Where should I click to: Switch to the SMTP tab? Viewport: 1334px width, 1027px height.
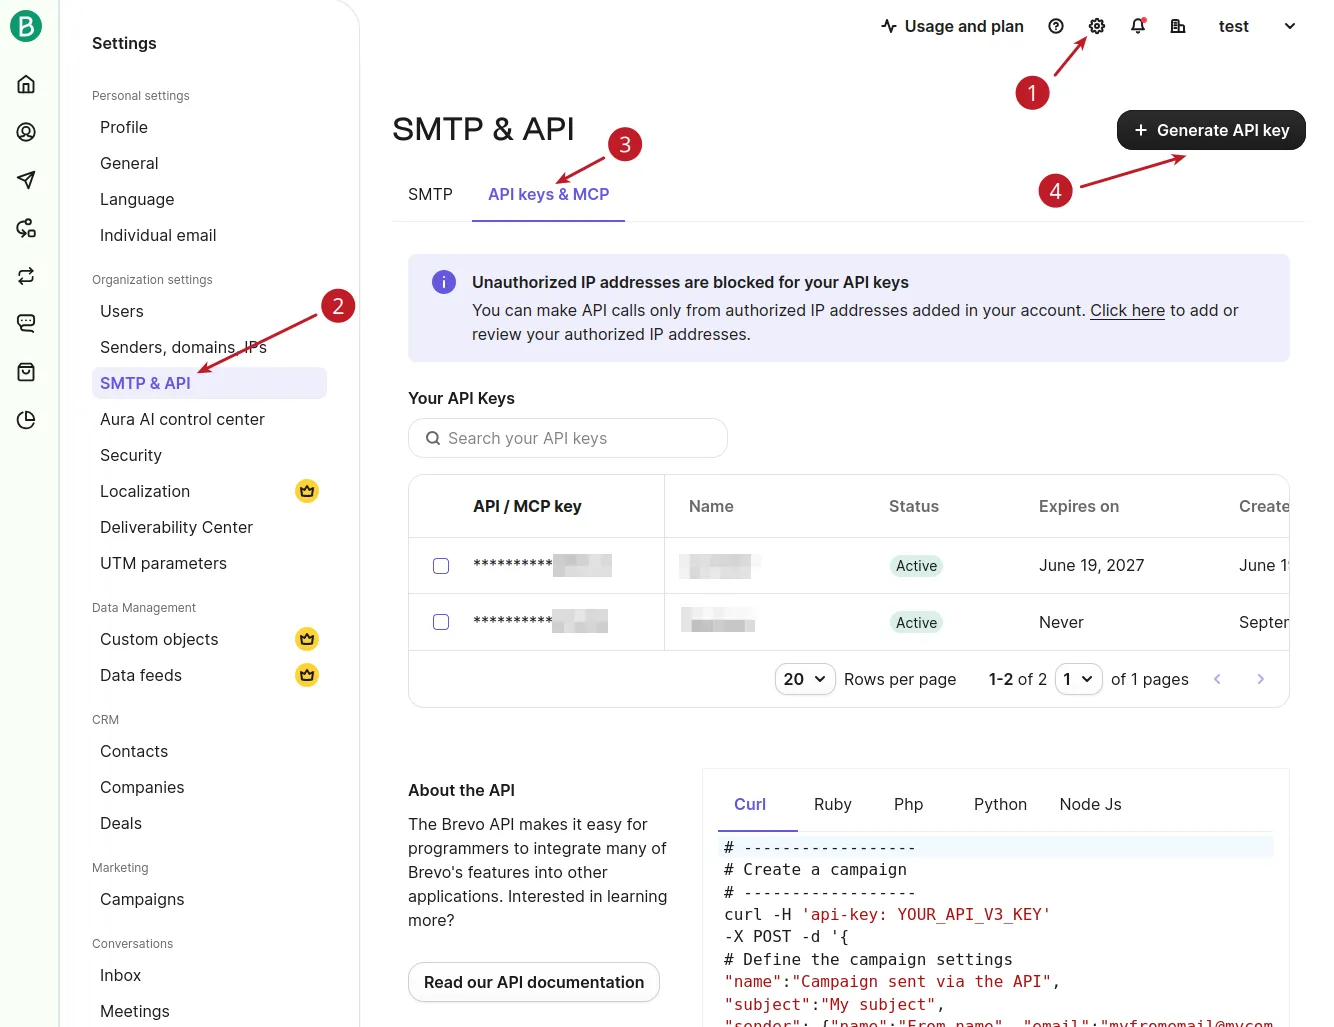(x=430, y=194)
